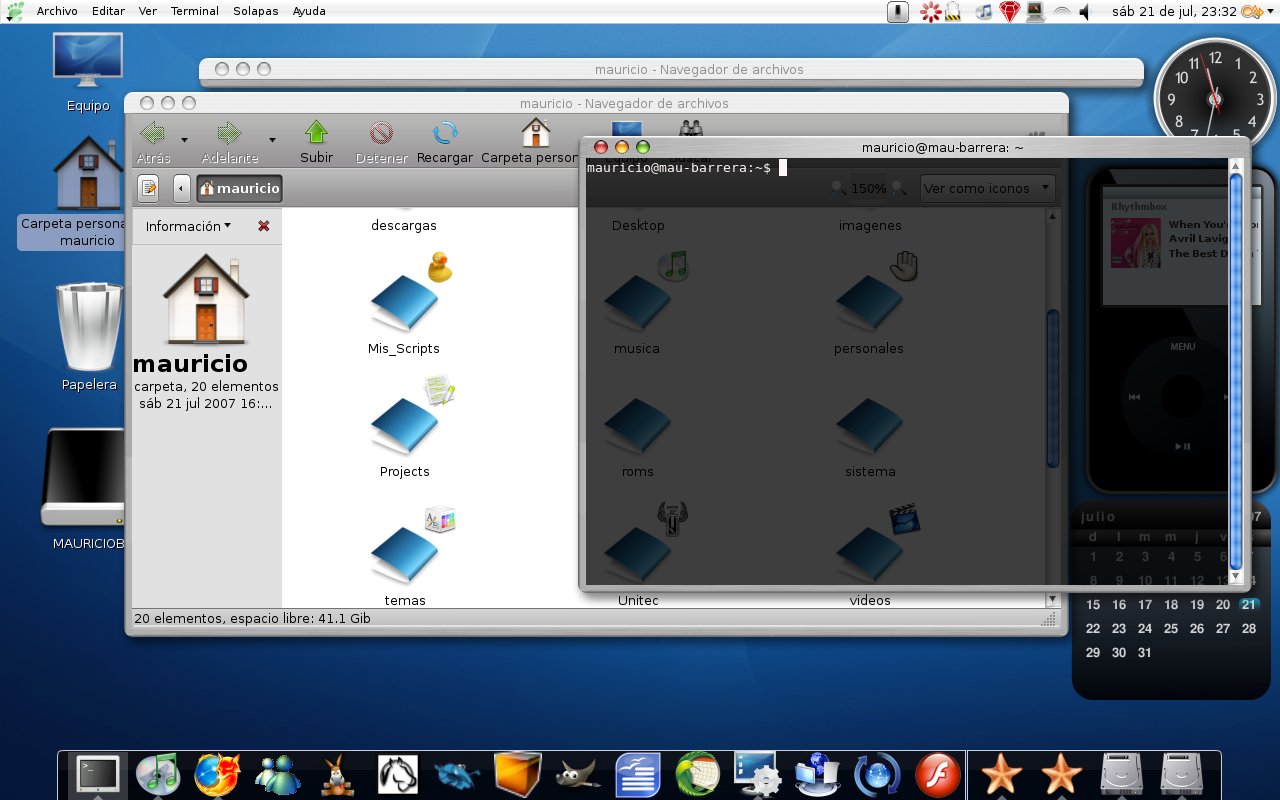1280x800 pixels.
Task: Launch Rhythmbox music disc dock icon
Action: point(157,773)
